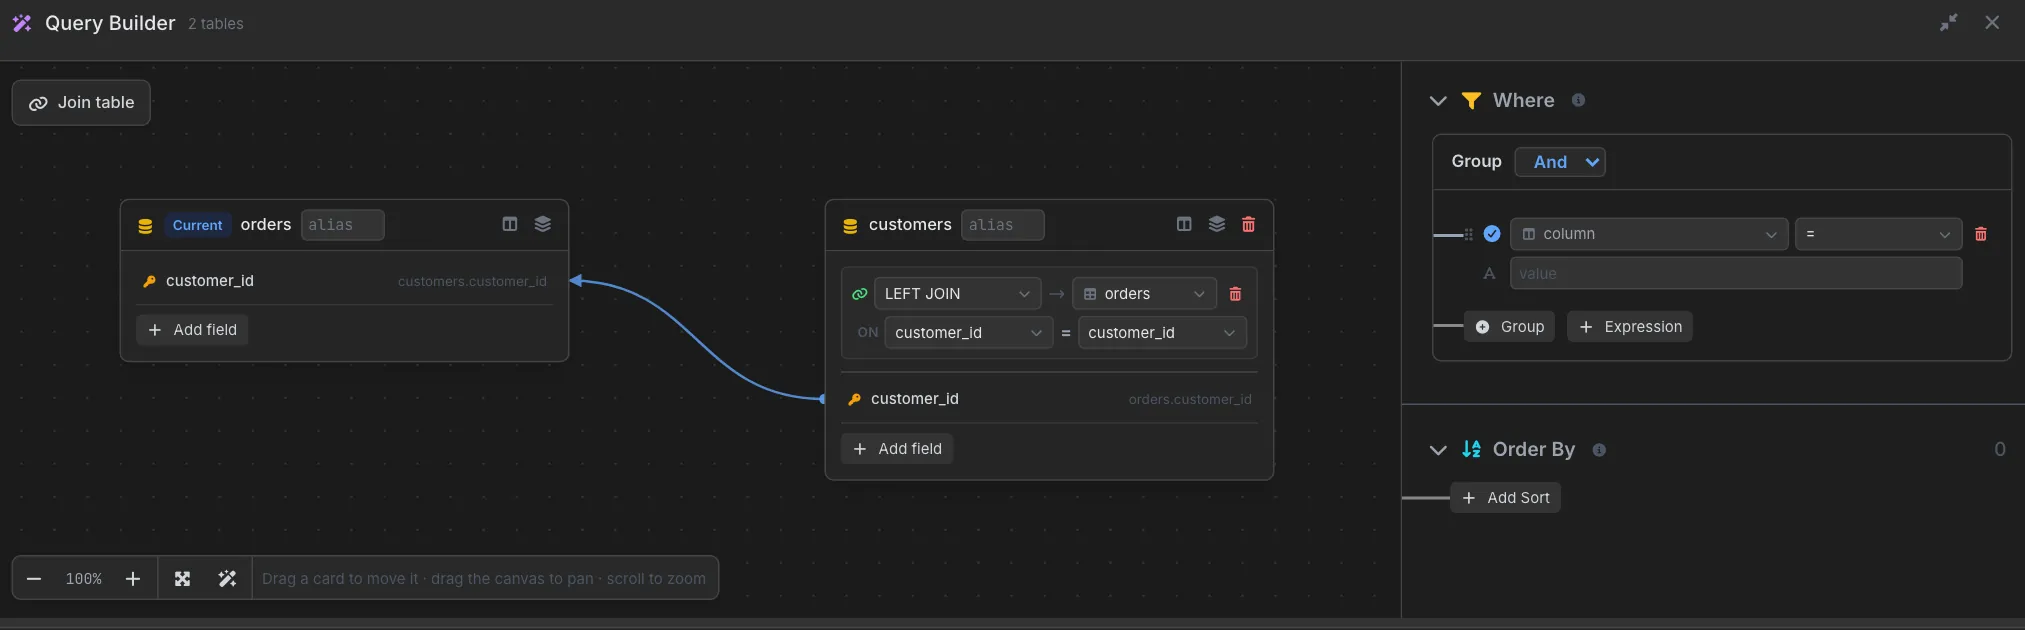Delete the where condition with its trash icon
2025x630 pixels.
click(1980, 234)
